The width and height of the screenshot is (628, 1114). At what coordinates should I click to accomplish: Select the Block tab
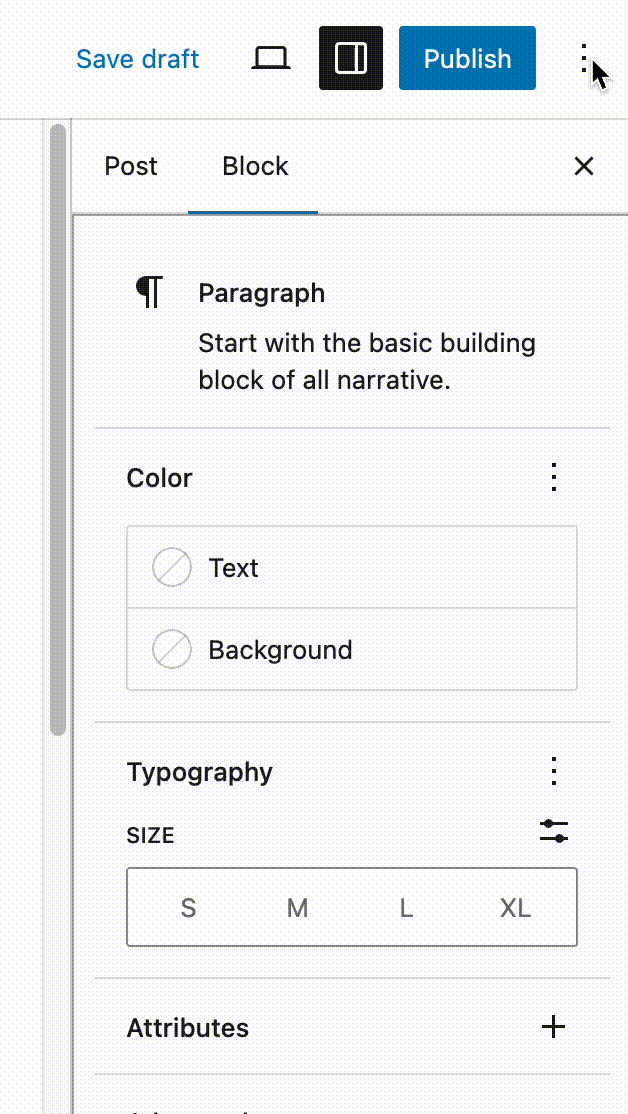255,166
